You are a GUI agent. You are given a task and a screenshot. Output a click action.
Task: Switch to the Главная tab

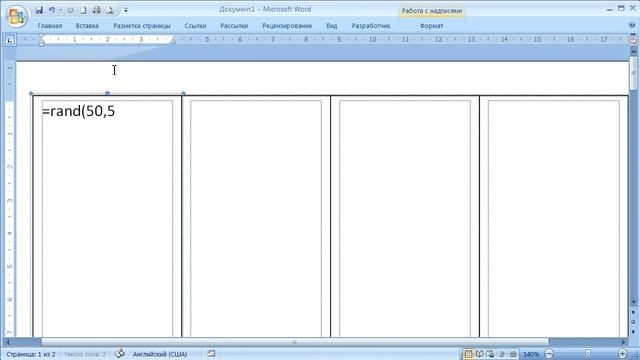(50, 26)
